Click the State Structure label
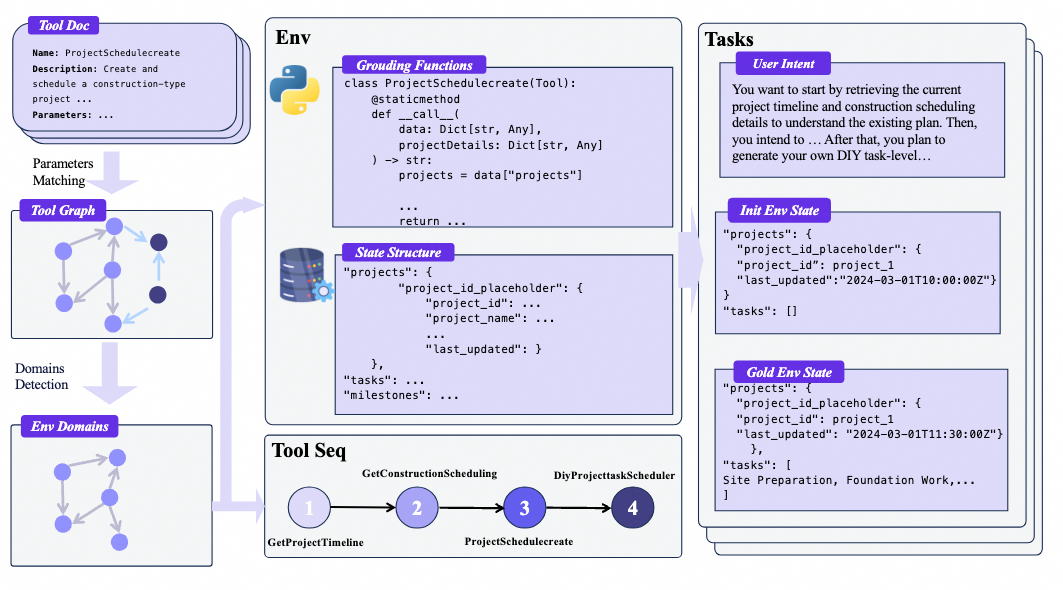Screen dimensions: 1063x590 [x=398, y=252]
